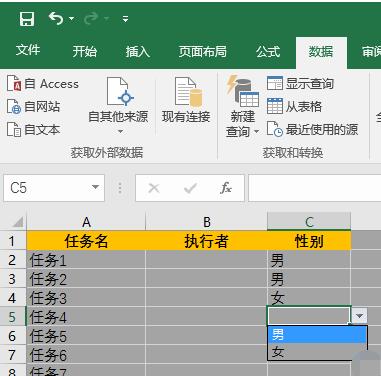Click cell containing 任务3
381x376 pixels.
(86, 298)
